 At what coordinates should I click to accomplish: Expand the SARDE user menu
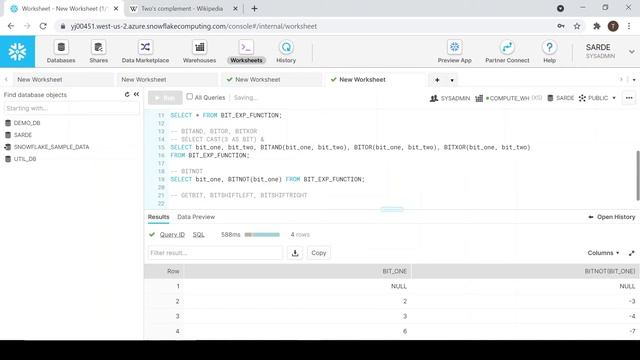pos(631,52)
